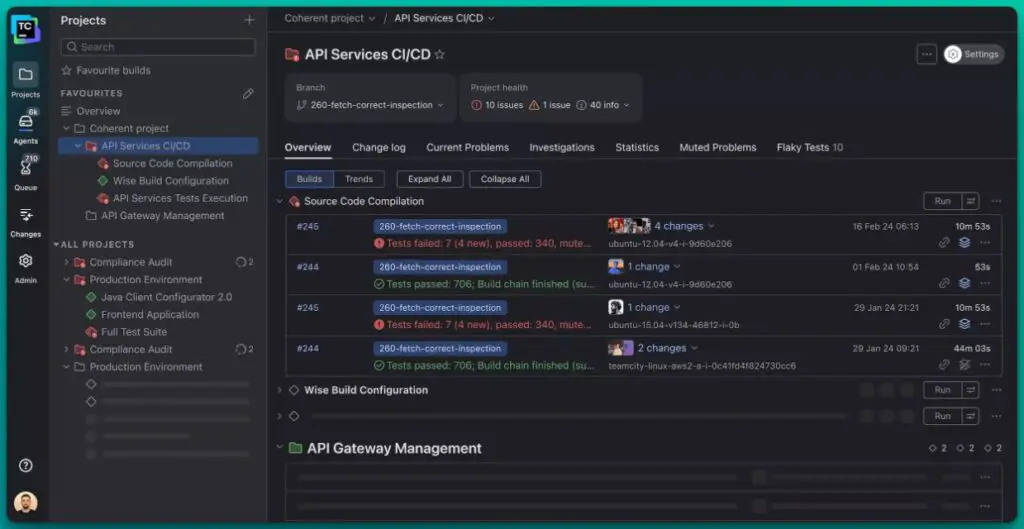Switch to the Current Problems tab
The height and width of the screenshot is (529, 1024).
pos(468,148)
